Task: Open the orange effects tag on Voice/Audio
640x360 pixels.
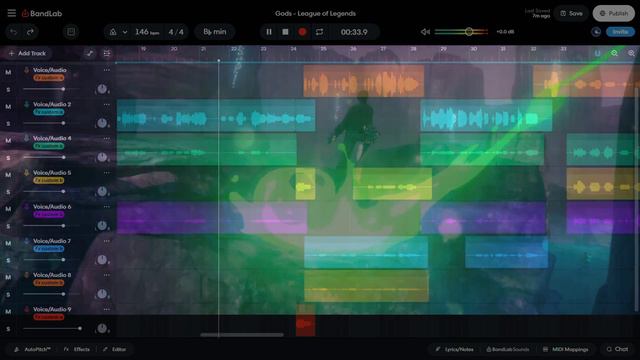Action: click(49, 78)
